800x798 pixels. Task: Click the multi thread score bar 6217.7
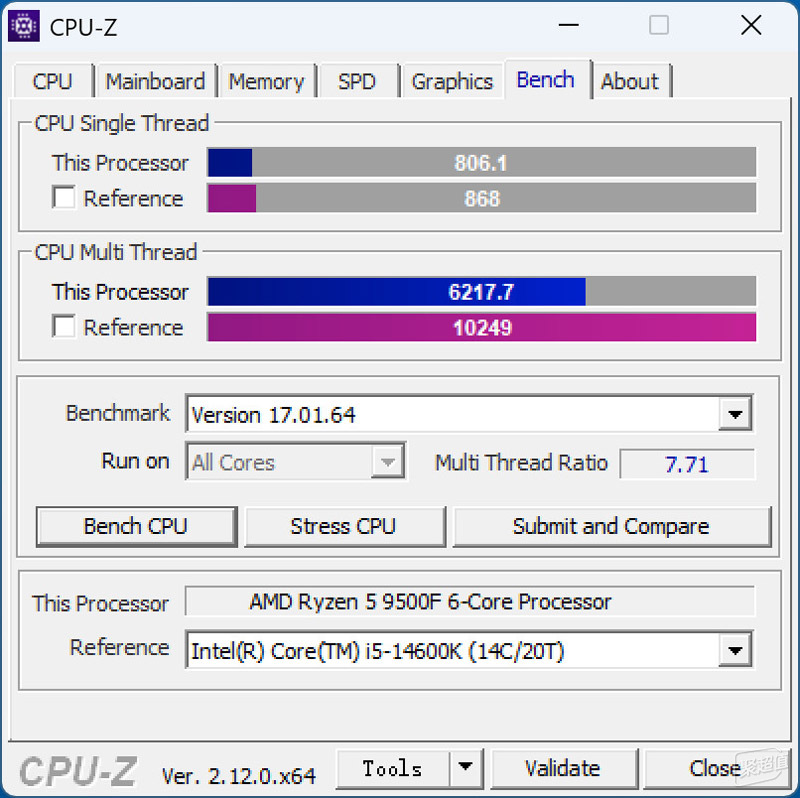[x=482, y=291]
